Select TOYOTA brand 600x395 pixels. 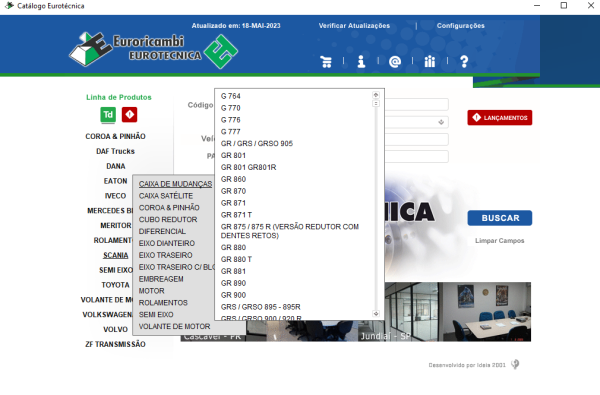tap(115, 285)
